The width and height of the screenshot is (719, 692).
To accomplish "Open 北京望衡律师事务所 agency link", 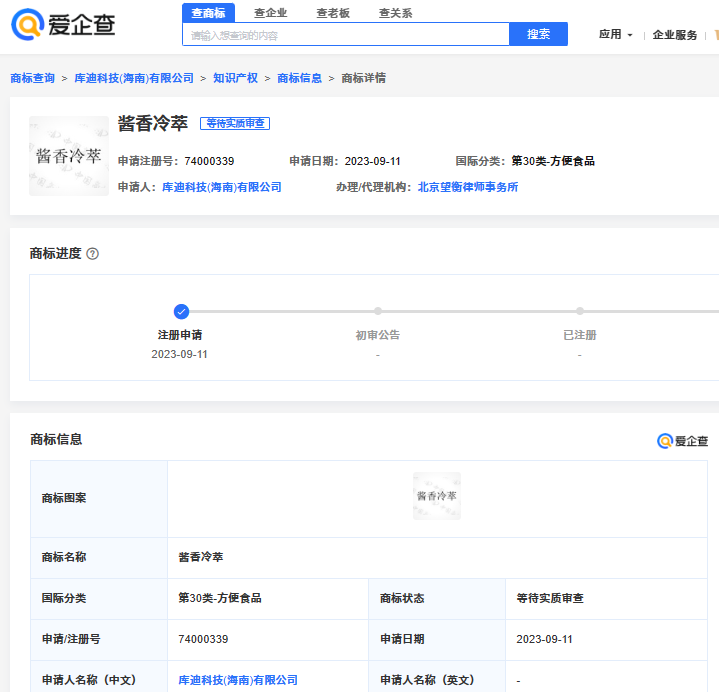I will click(468, 187).
